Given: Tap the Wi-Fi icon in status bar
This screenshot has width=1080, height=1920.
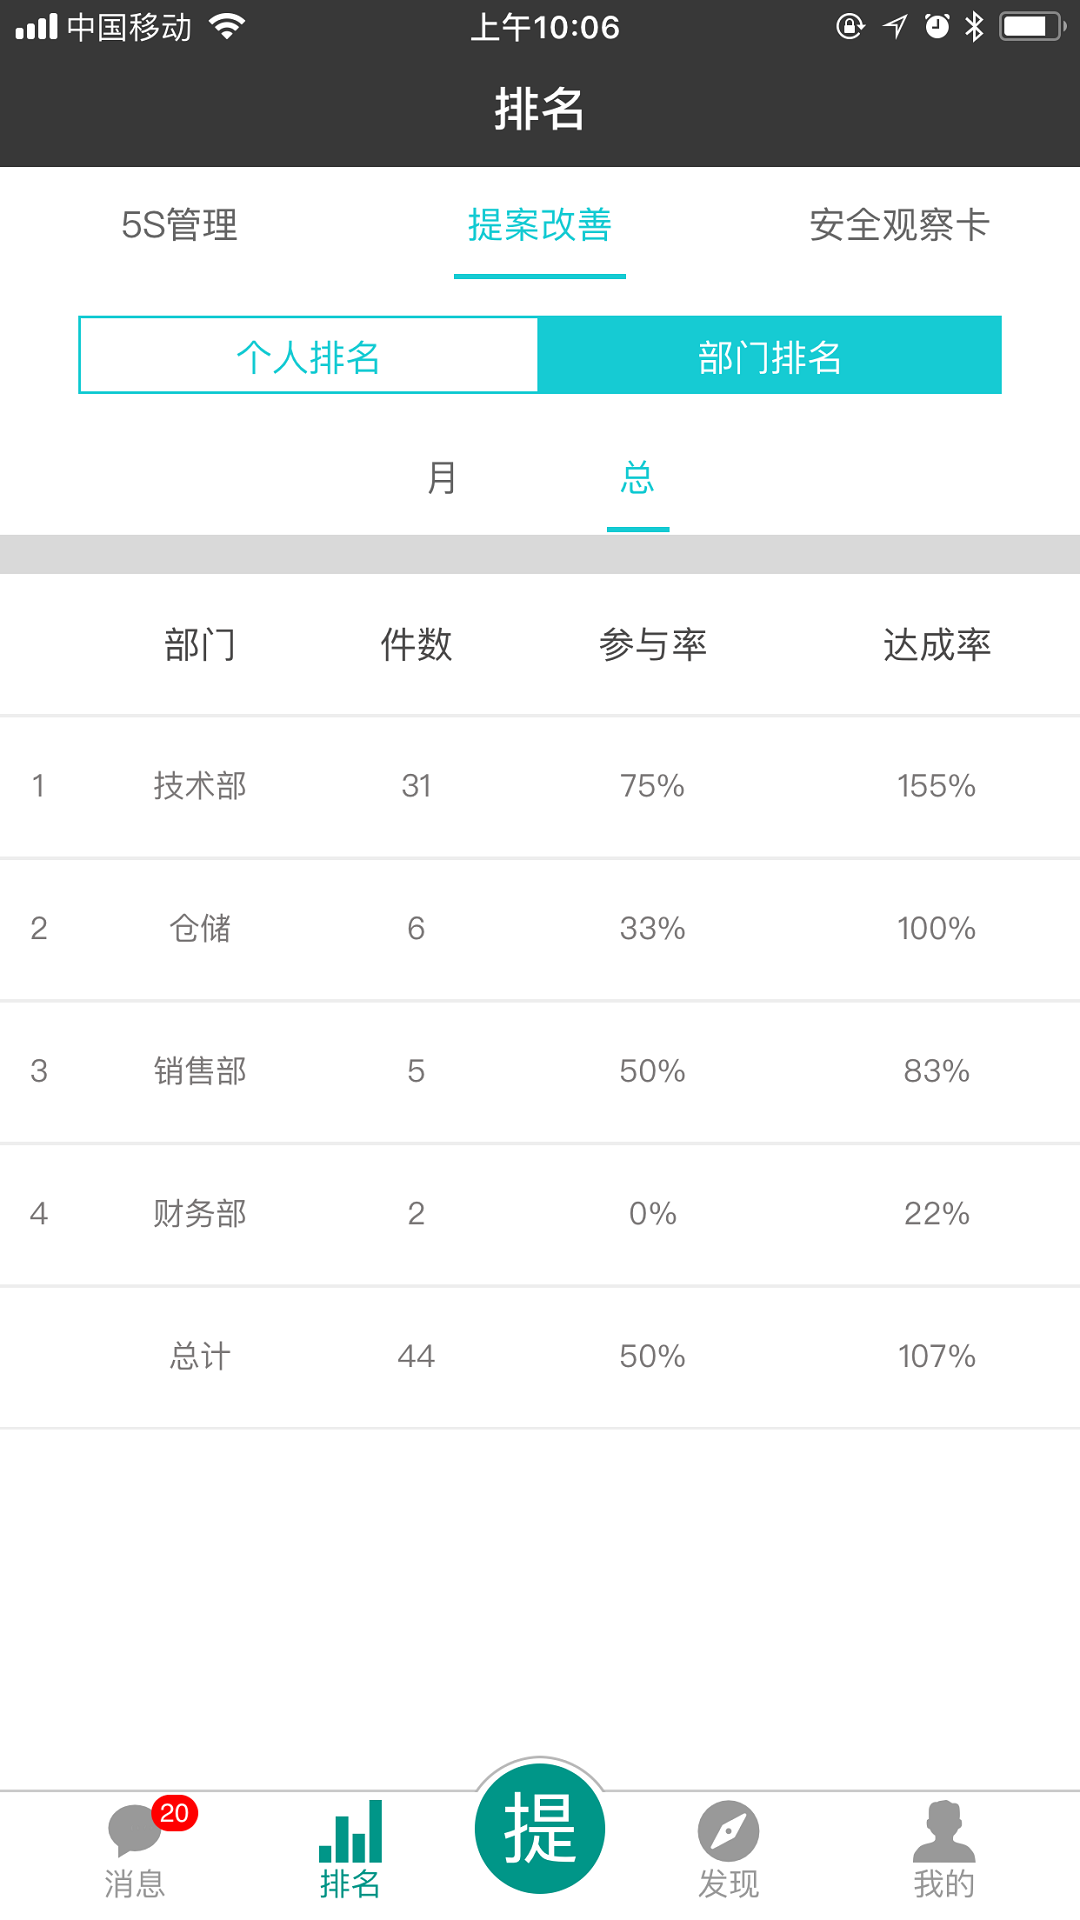Looking at the screenshot, I should [228, 26].
